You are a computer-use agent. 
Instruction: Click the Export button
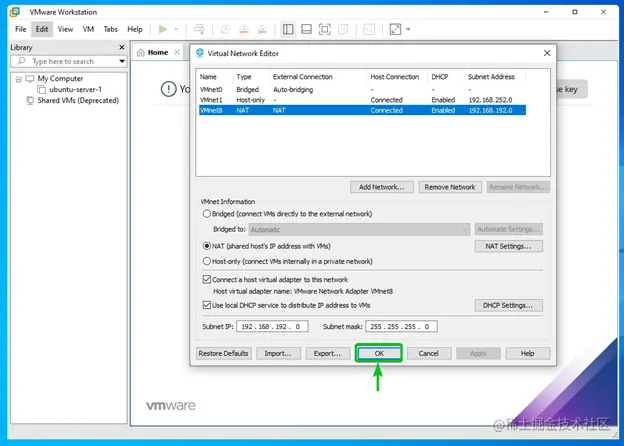(x=327, y=353)
